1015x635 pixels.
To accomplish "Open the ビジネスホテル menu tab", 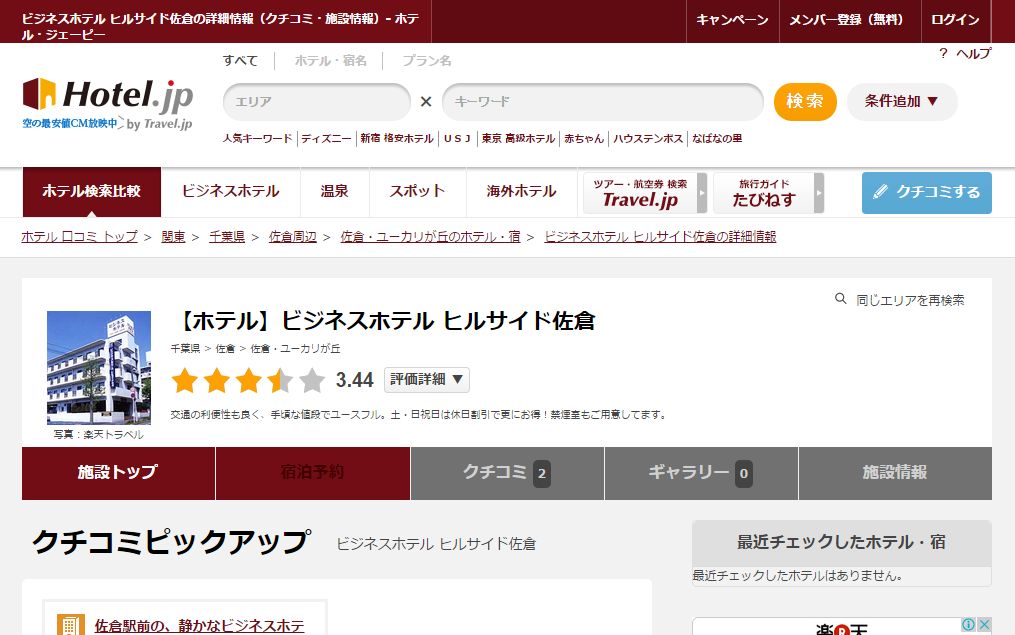I will (x=230, y=192).
